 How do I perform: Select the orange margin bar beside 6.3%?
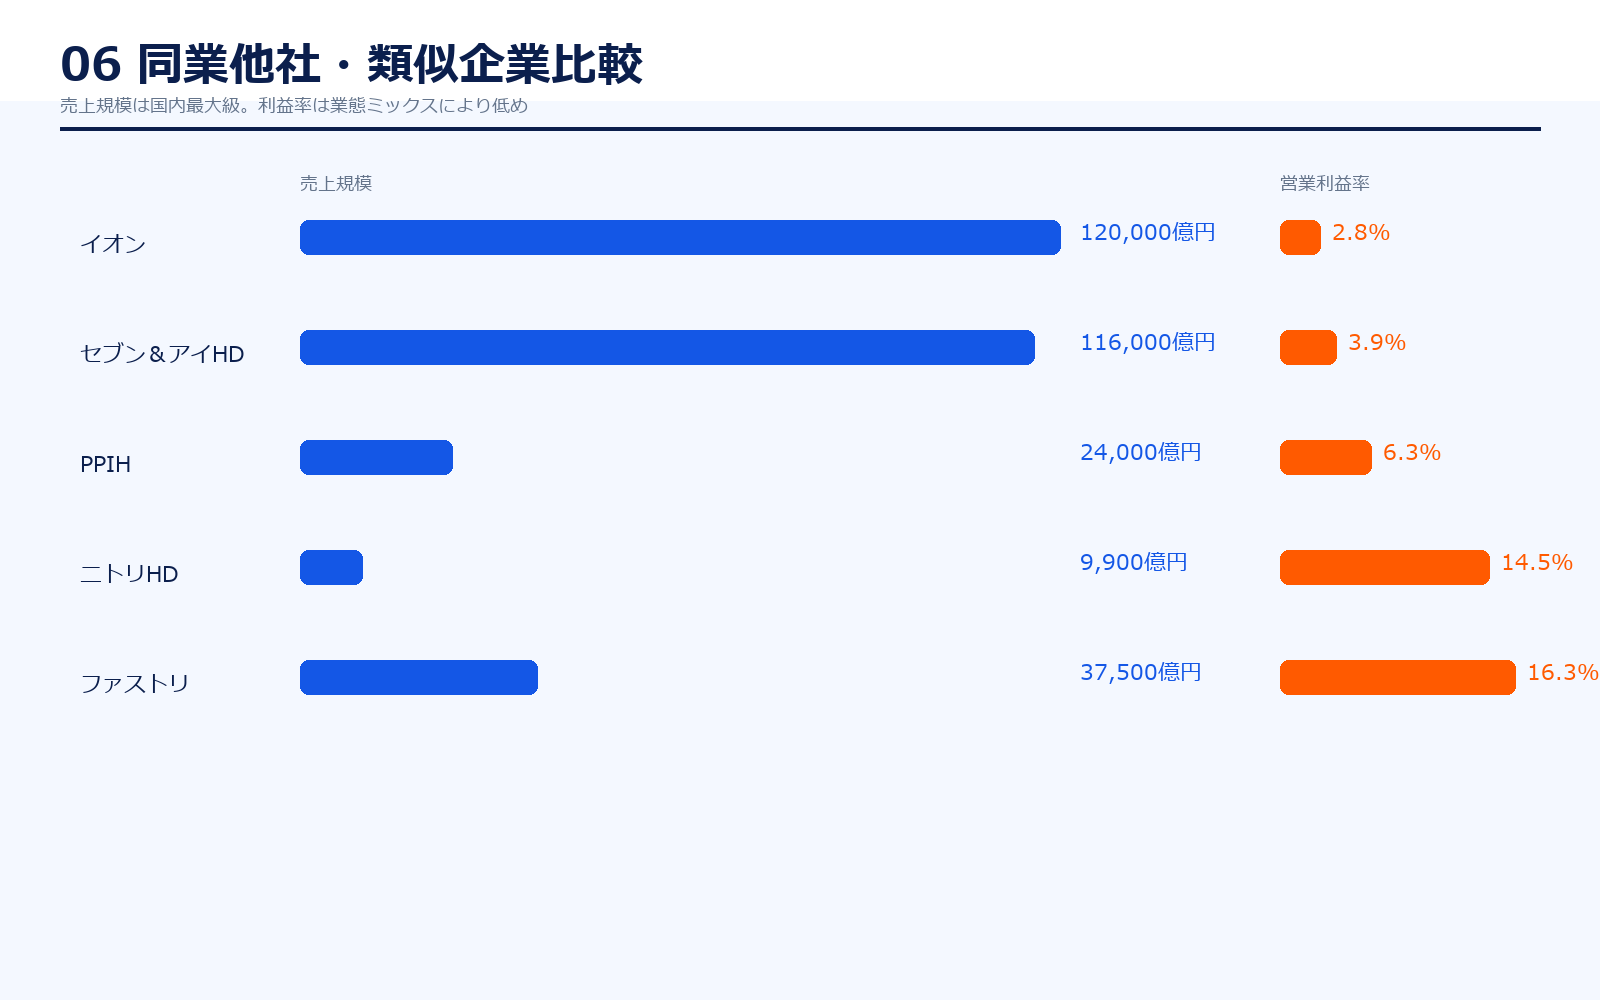pos(1326,457)
